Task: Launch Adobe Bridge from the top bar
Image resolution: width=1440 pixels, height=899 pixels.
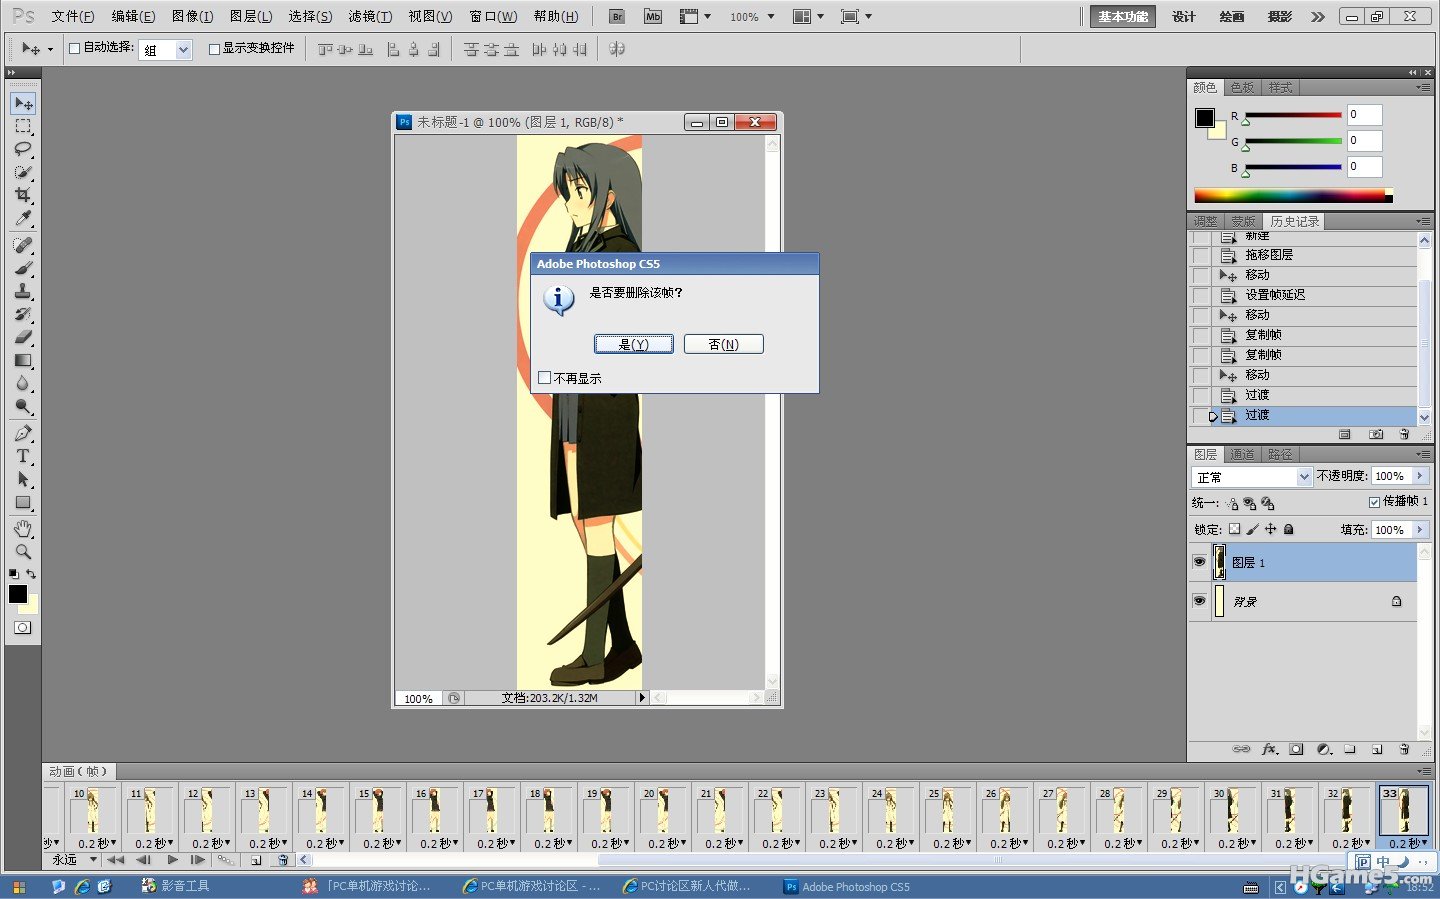Action: pos(617,16)
